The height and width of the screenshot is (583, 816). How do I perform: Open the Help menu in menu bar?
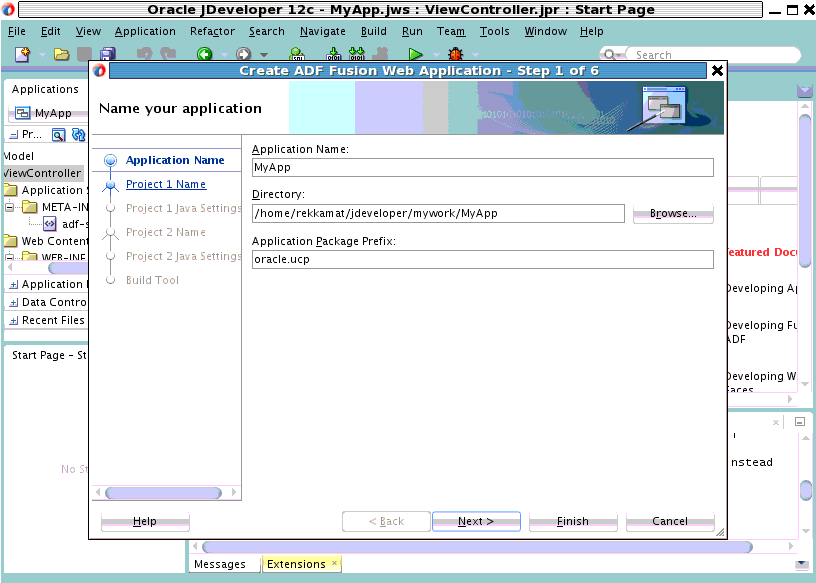click(x=592, y=31)
